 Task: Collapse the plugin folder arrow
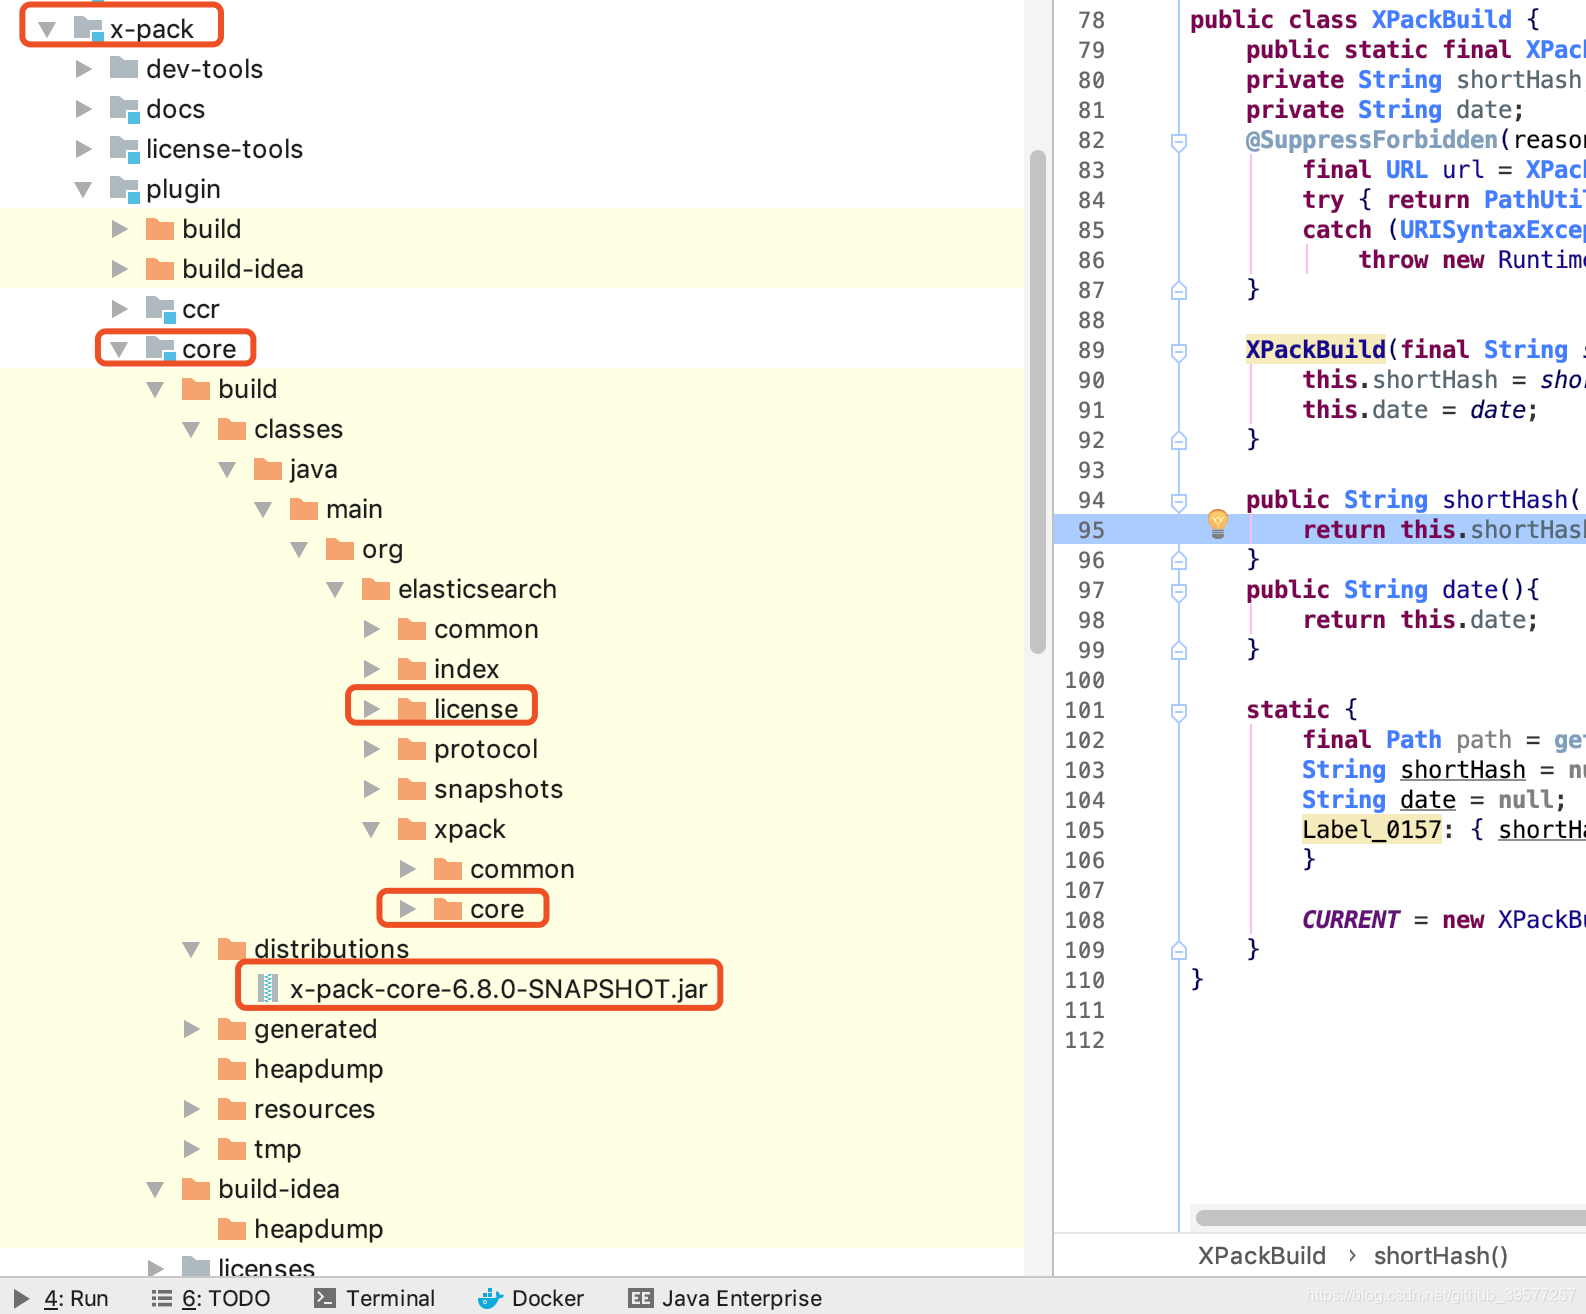[84, 189]
